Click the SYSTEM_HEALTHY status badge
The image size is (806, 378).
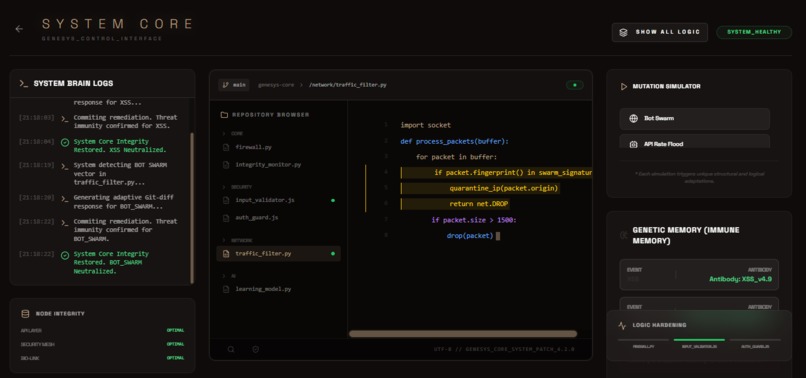[754, 32]
